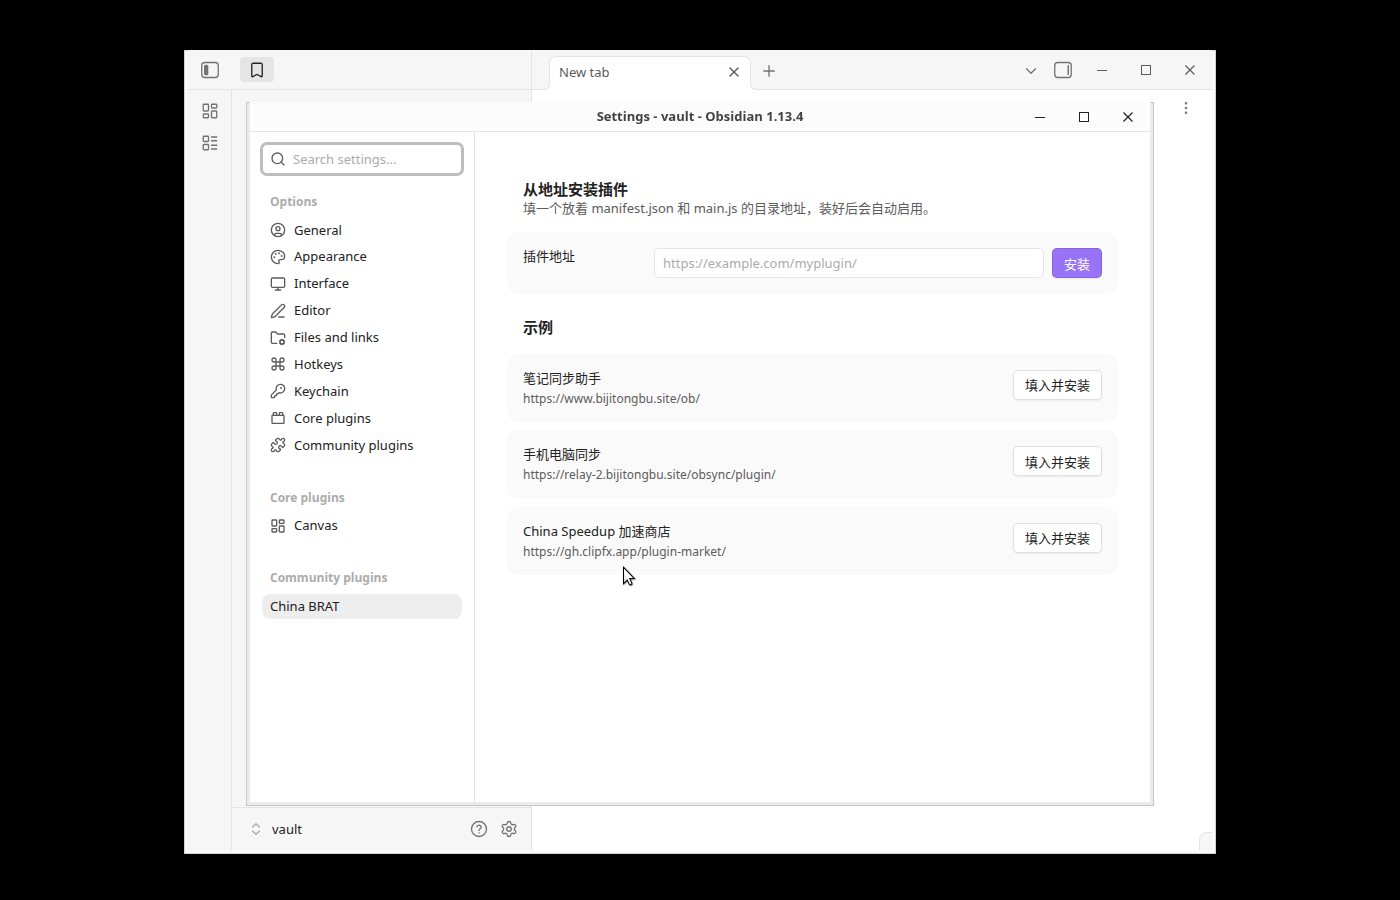This screenshot has height=900, width=1400.
Task: Expand the tab list dropdown arrow
Action: click(x=1031, y=71)
